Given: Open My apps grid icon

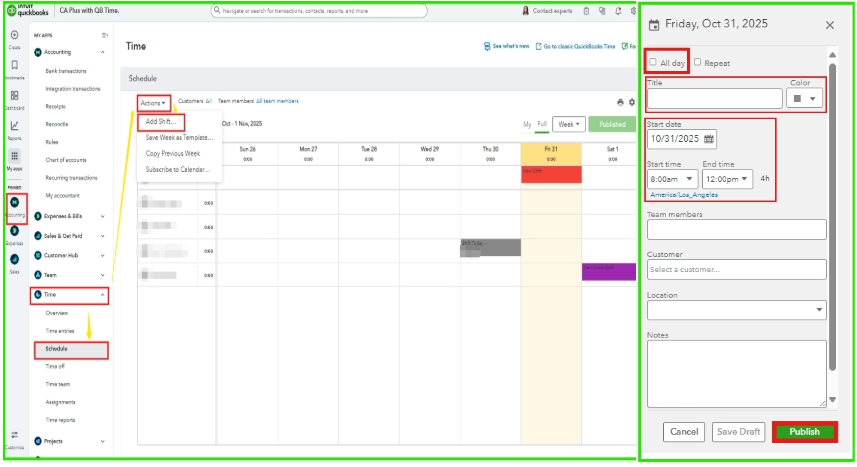Looking at the screenshot, I should click(x=14, y=156).
